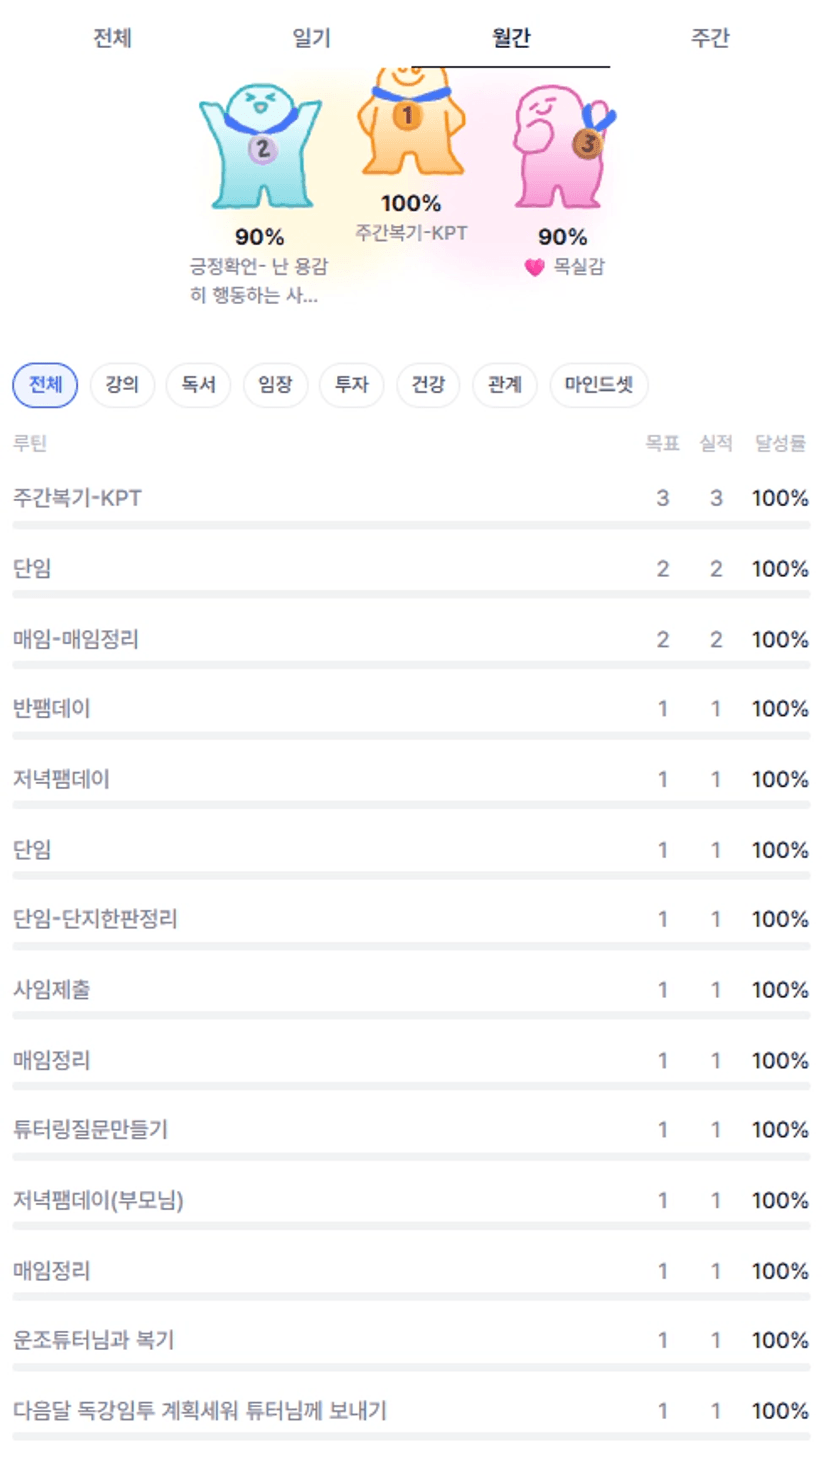Open the 주간 tab
The image size is (827, 1459).
coord(710,38)
